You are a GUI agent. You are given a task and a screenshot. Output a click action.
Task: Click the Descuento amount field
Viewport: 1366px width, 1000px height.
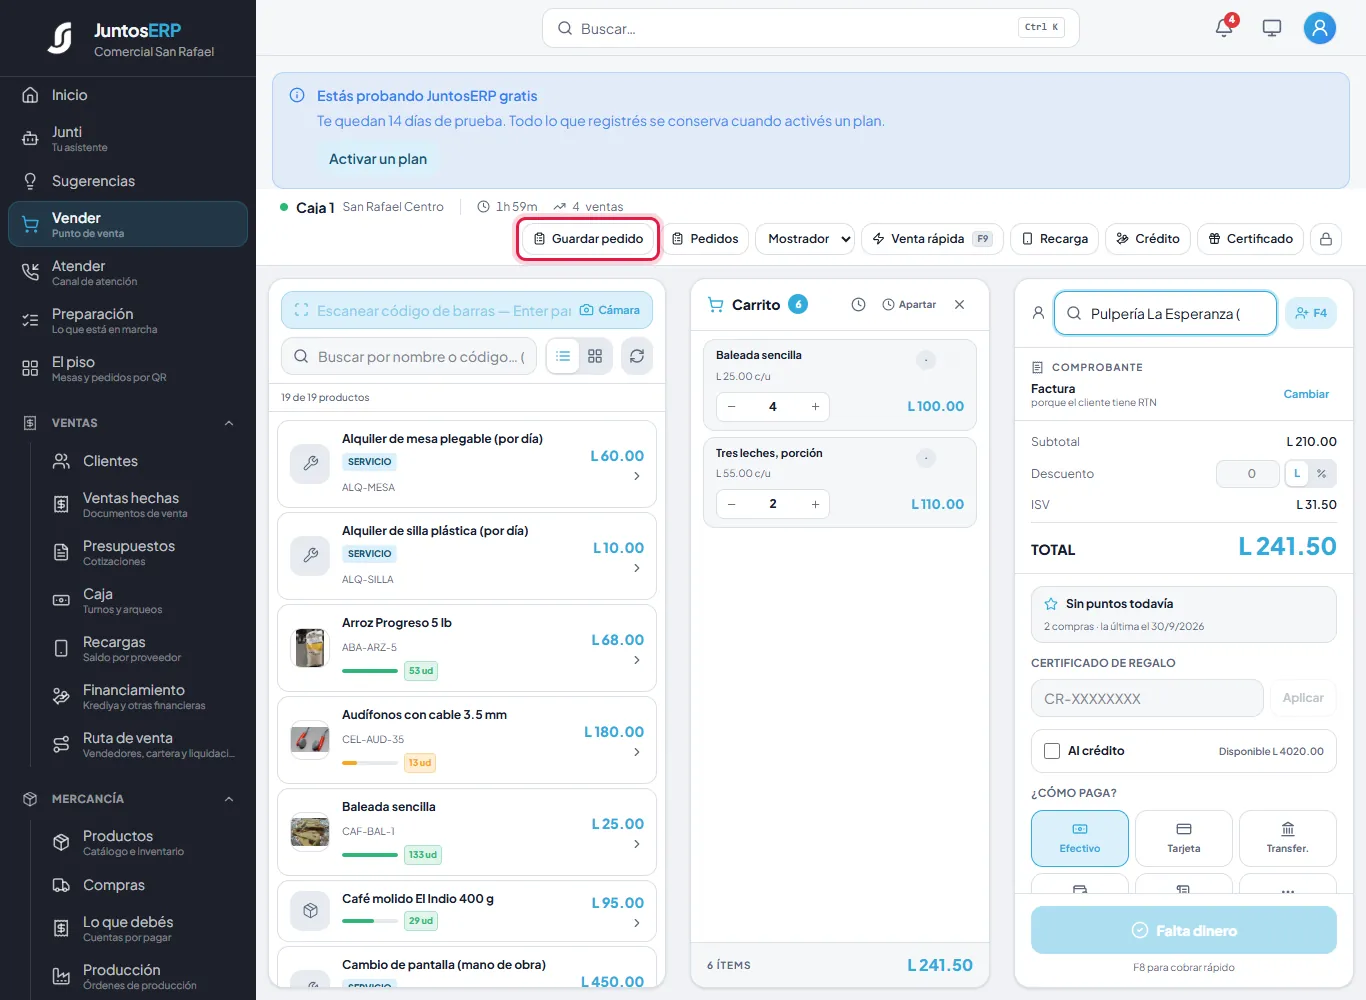(x=1247, y=474)
